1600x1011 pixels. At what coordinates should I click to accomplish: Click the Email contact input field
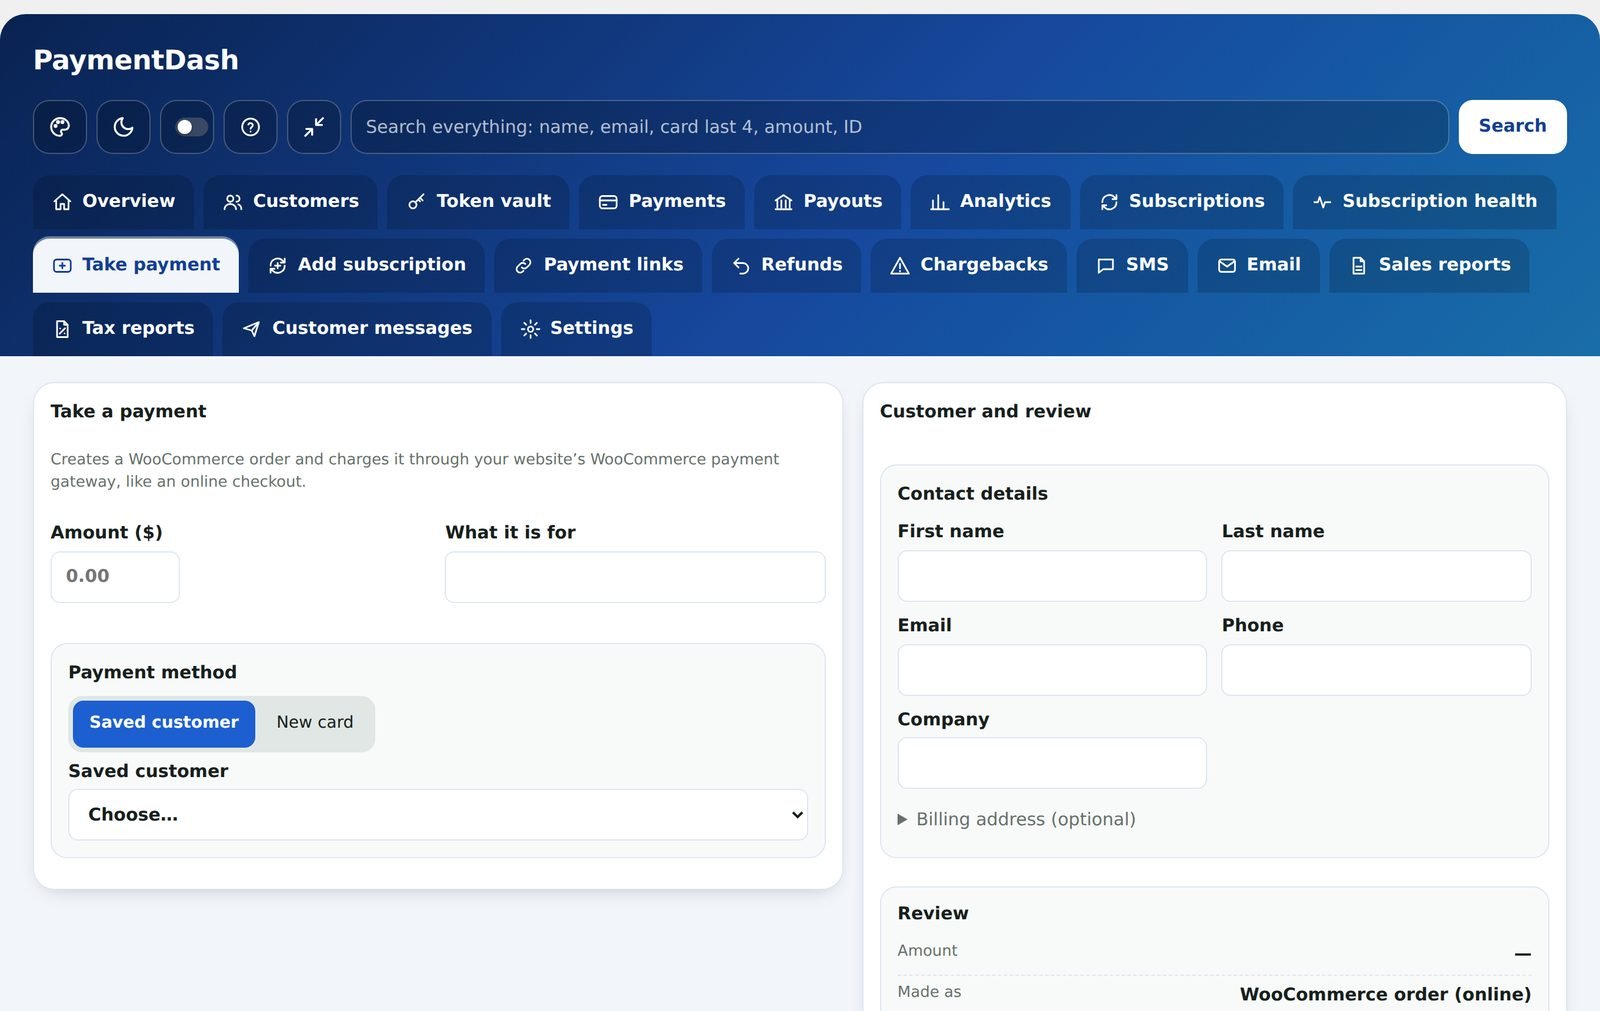pyautogui.click(x=1052, y=670)
